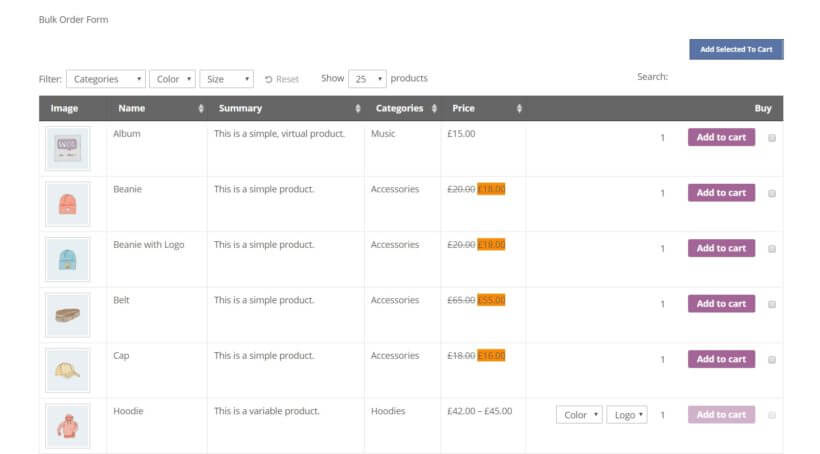The height and width of the screenshot is (454, 820).
Task: Add the Belt to cart
Action: (721, 304)
